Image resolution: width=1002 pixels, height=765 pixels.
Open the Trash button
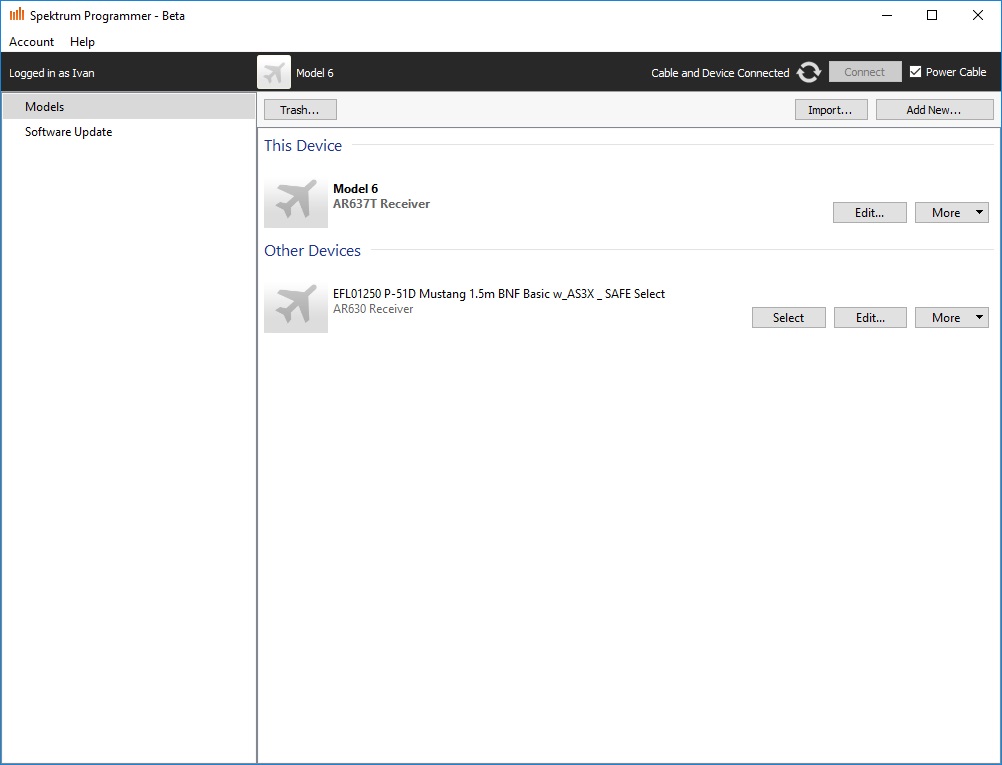[x=300, y=110]
